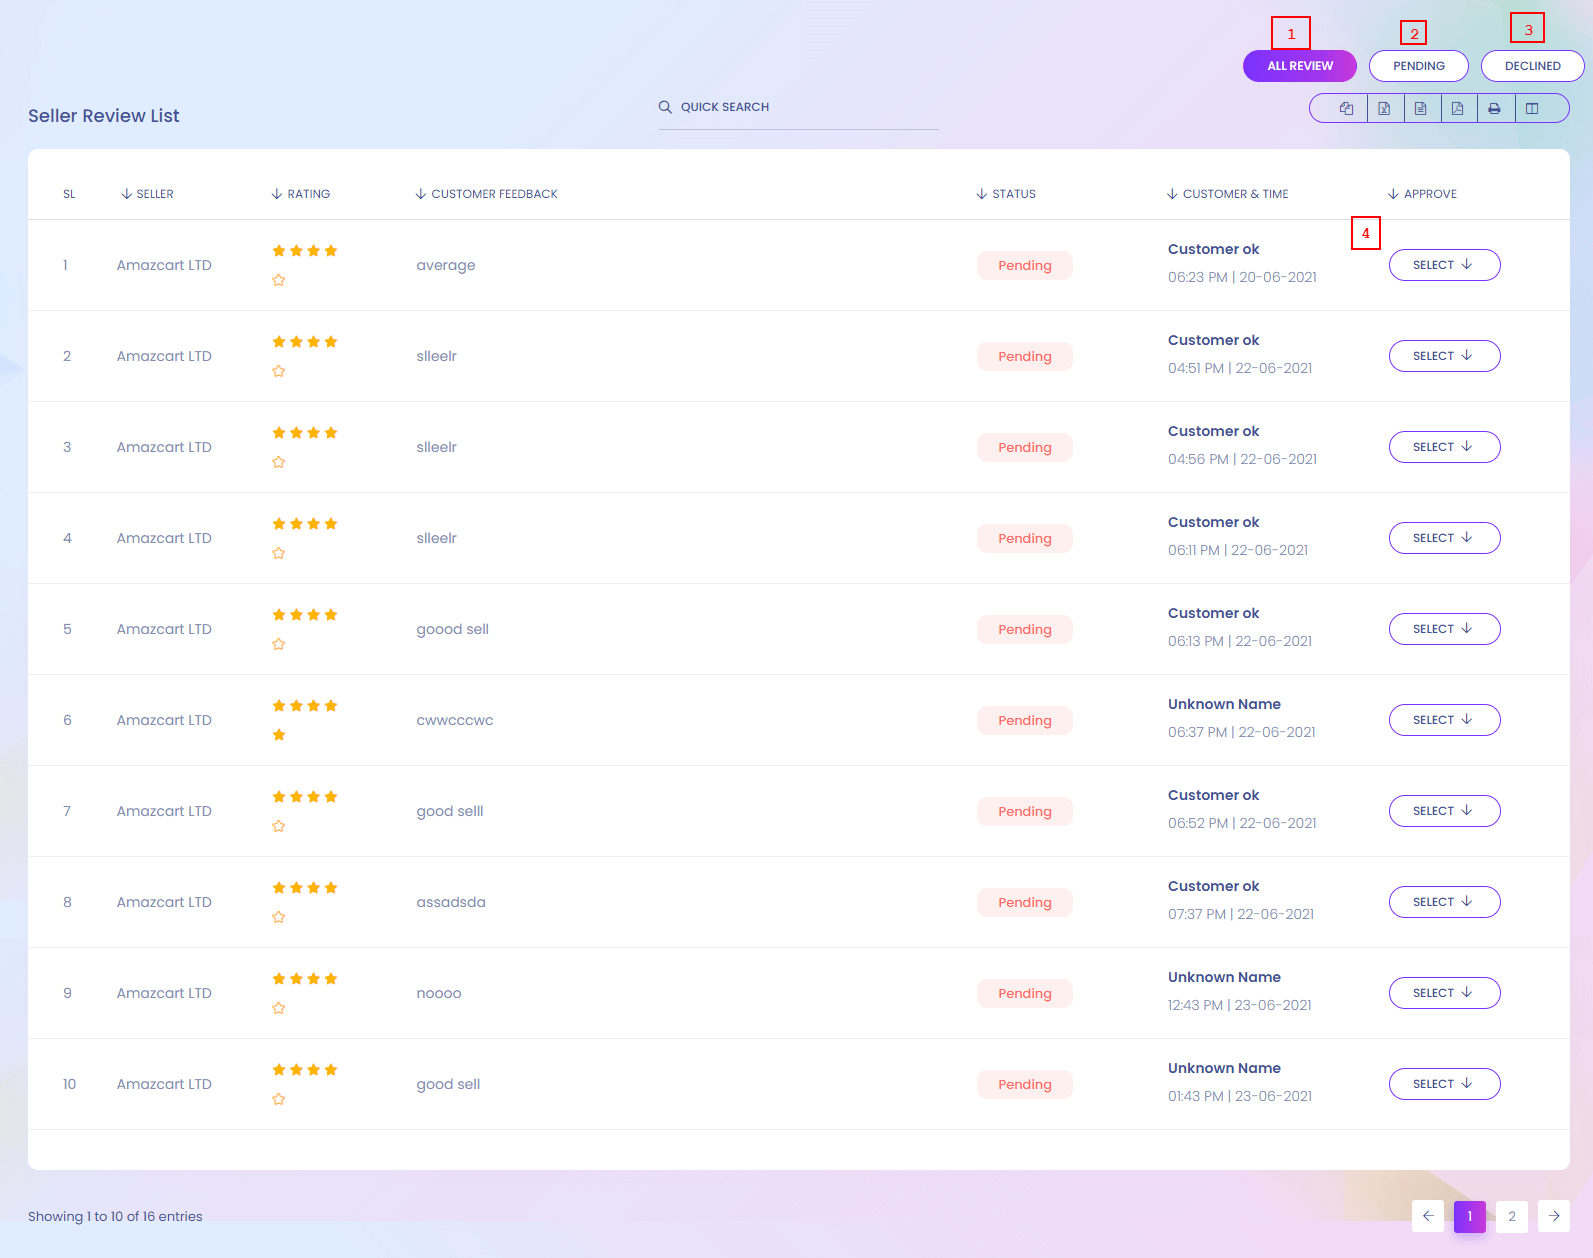Select the All Review tab

click(1299, 66)
